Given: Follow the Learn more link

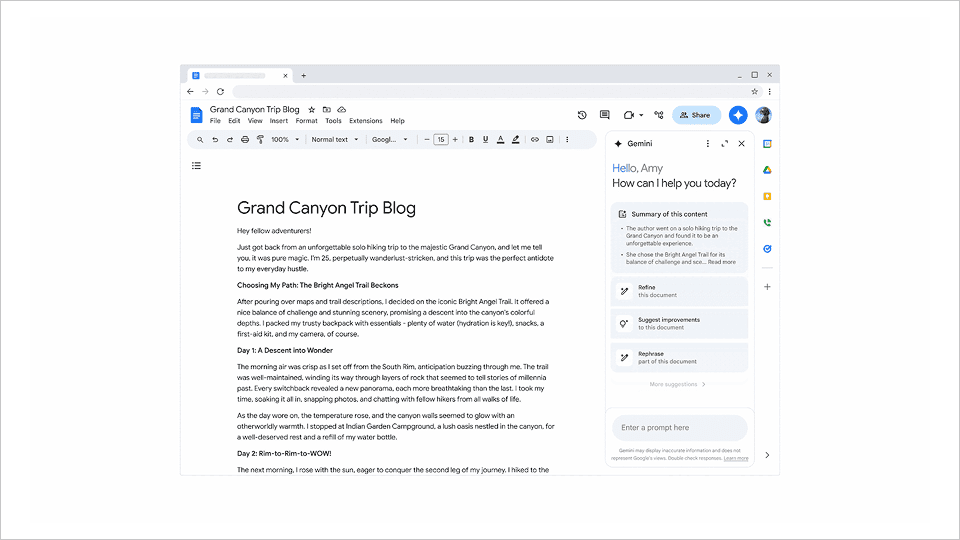Looking at the screenshot, I should click(735, 458).
